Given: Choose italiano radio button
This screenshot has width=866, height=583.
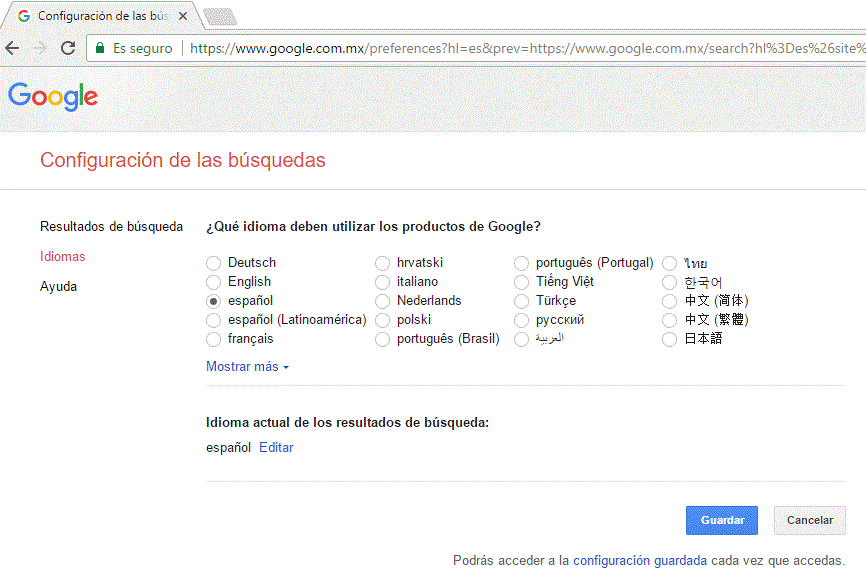Looking at the screenshot, I should [382, 282].
